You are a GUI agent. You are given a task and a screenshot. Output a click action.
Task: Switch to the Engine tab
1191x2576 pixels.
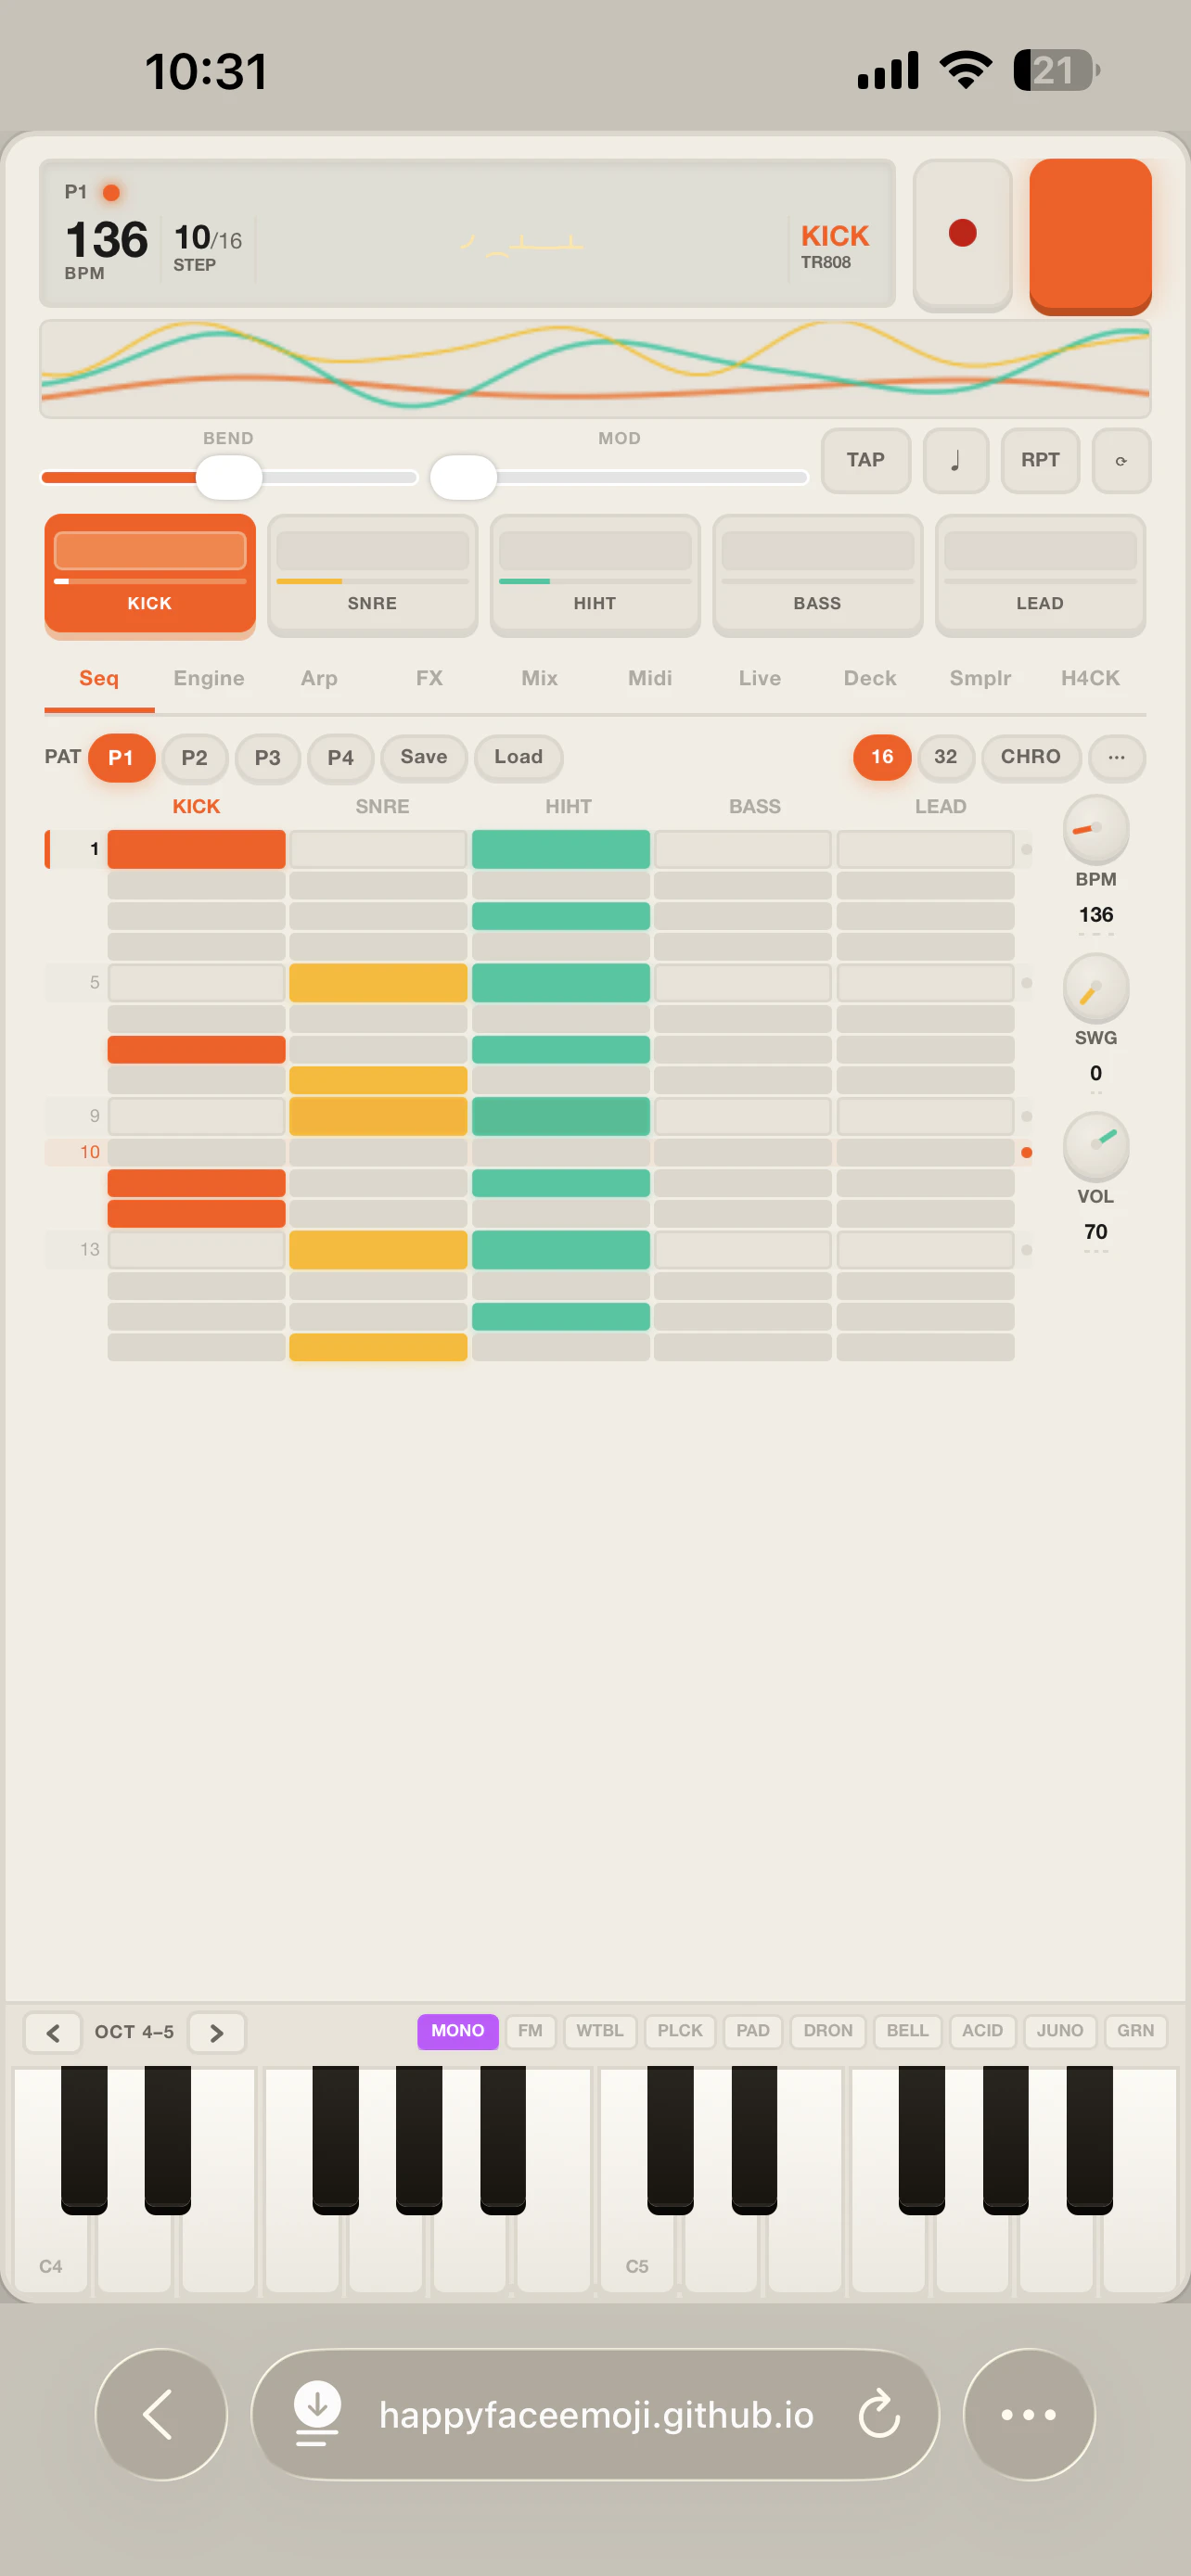tap(209, 678)
